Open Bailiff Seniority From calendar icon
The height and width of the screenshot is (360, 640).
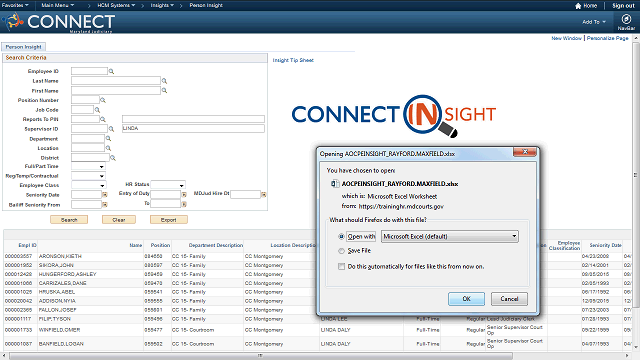pos(105,205)
